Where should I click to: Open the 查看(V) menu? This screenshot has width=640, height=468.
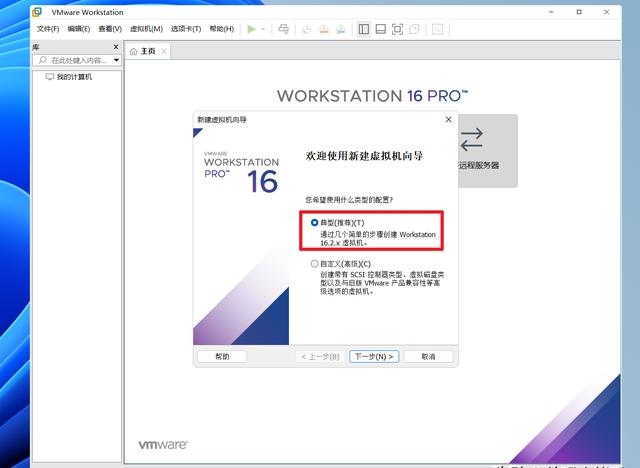click(110, 29)
